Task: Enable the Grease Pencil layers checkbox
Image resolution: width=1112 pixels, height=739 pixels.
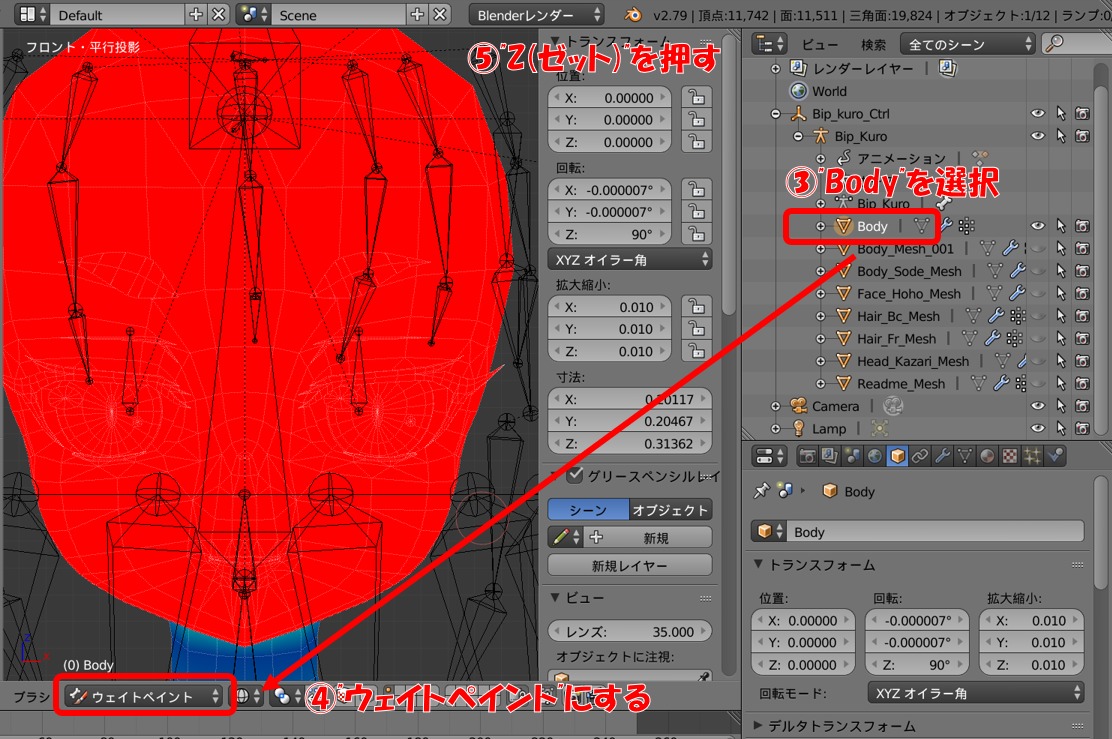Action: (x=574, y=475)
